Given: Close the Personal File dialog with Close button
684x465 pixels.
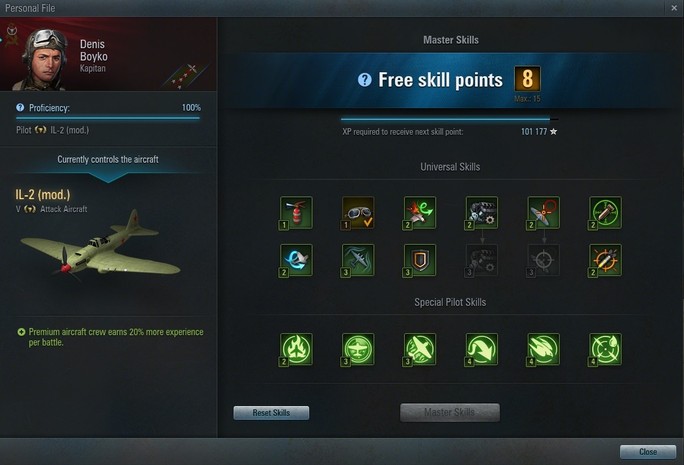Looking at the screenshot, I should point(648,452).
